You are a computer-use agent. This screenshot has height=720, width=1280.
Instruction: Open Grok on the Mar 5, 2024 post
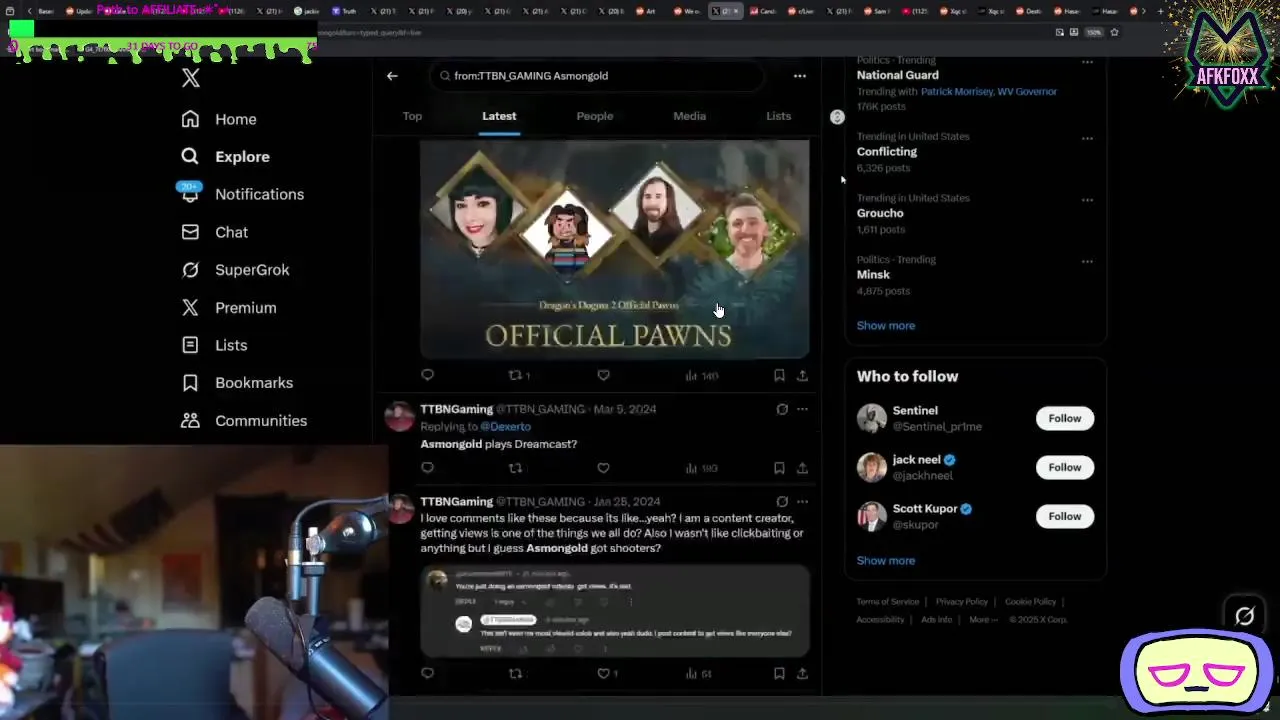click(x=782, y=409)
